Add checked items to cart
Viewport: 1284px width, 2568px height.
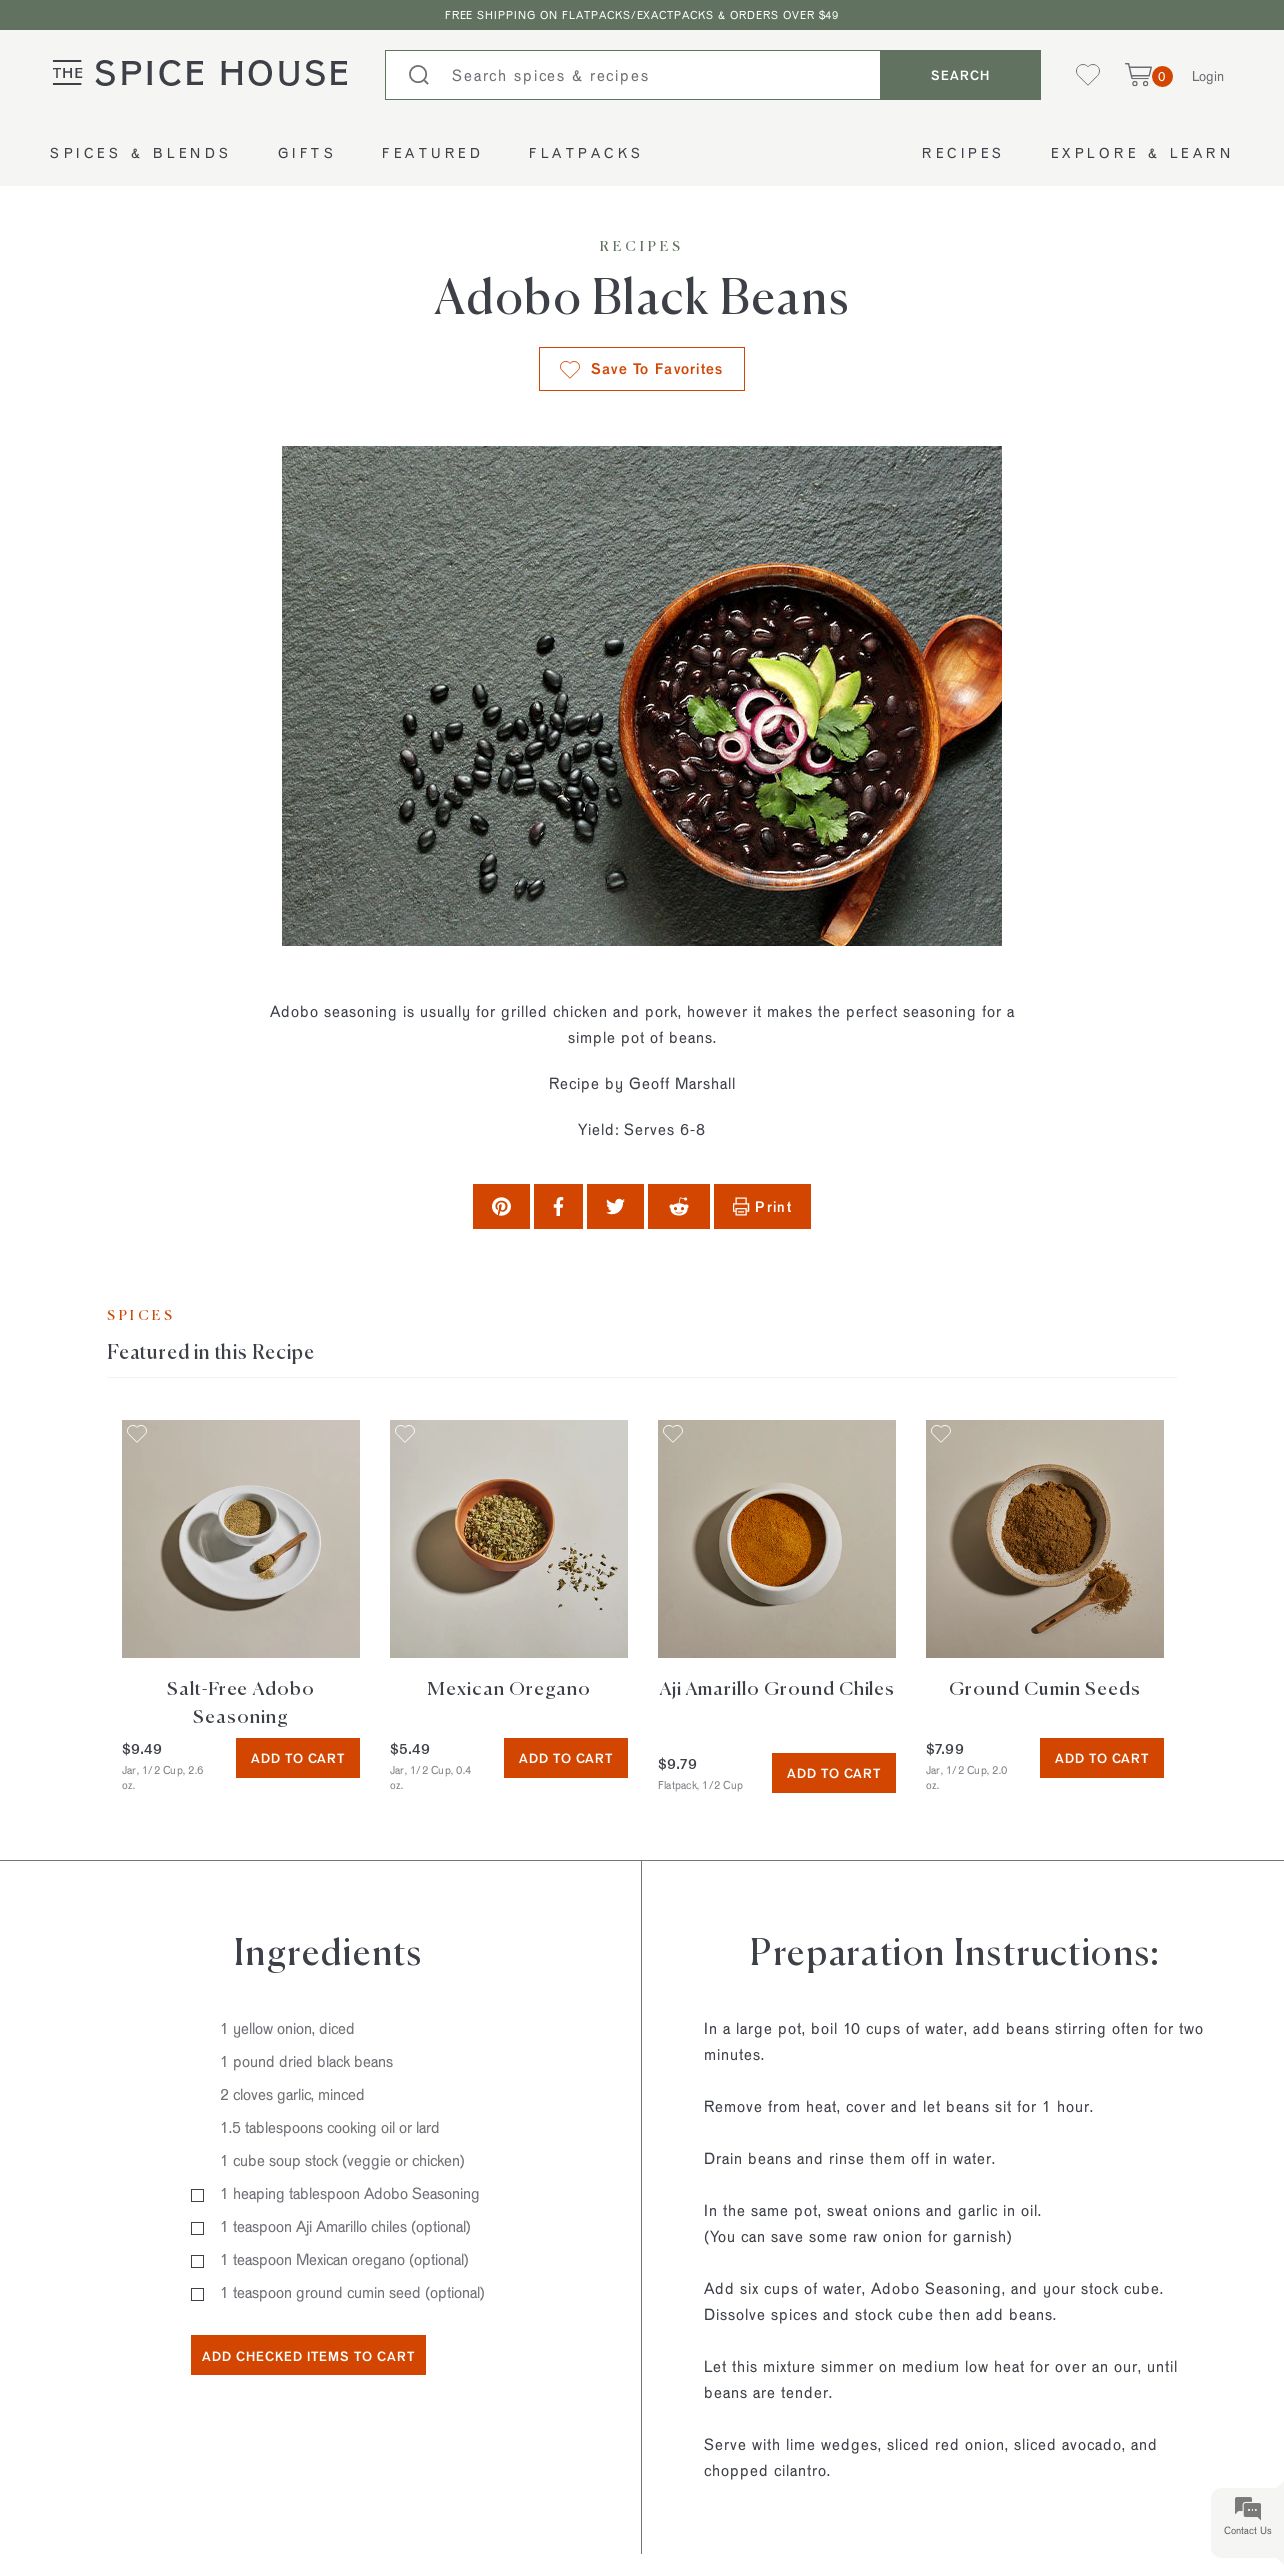tap(308, 2355)
